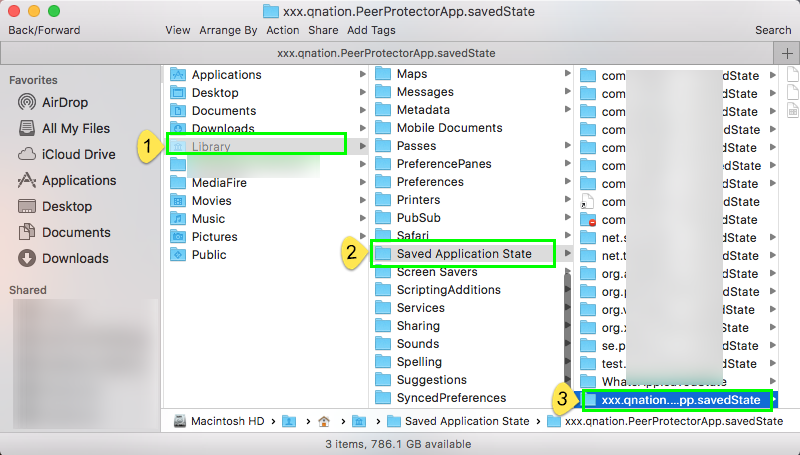Click the Sounds folder icon
The height and width of the screenshot is (455, 800).
pos(383,344)
